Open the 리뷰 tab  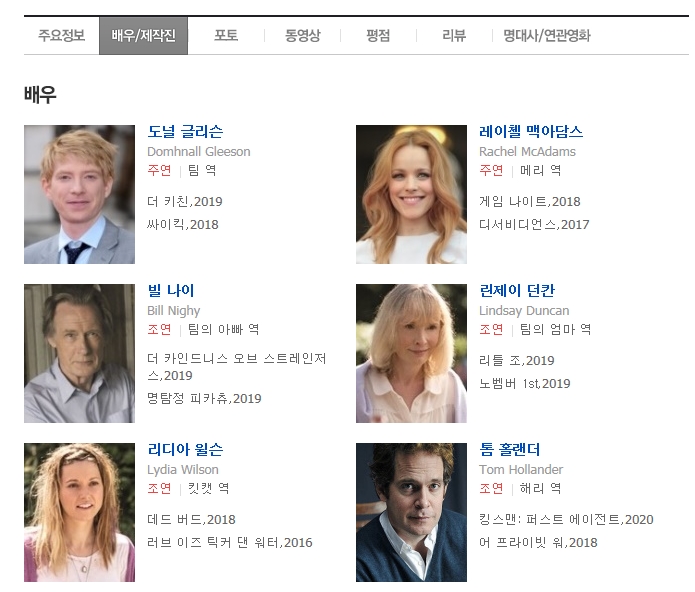(x=454, y=35)
